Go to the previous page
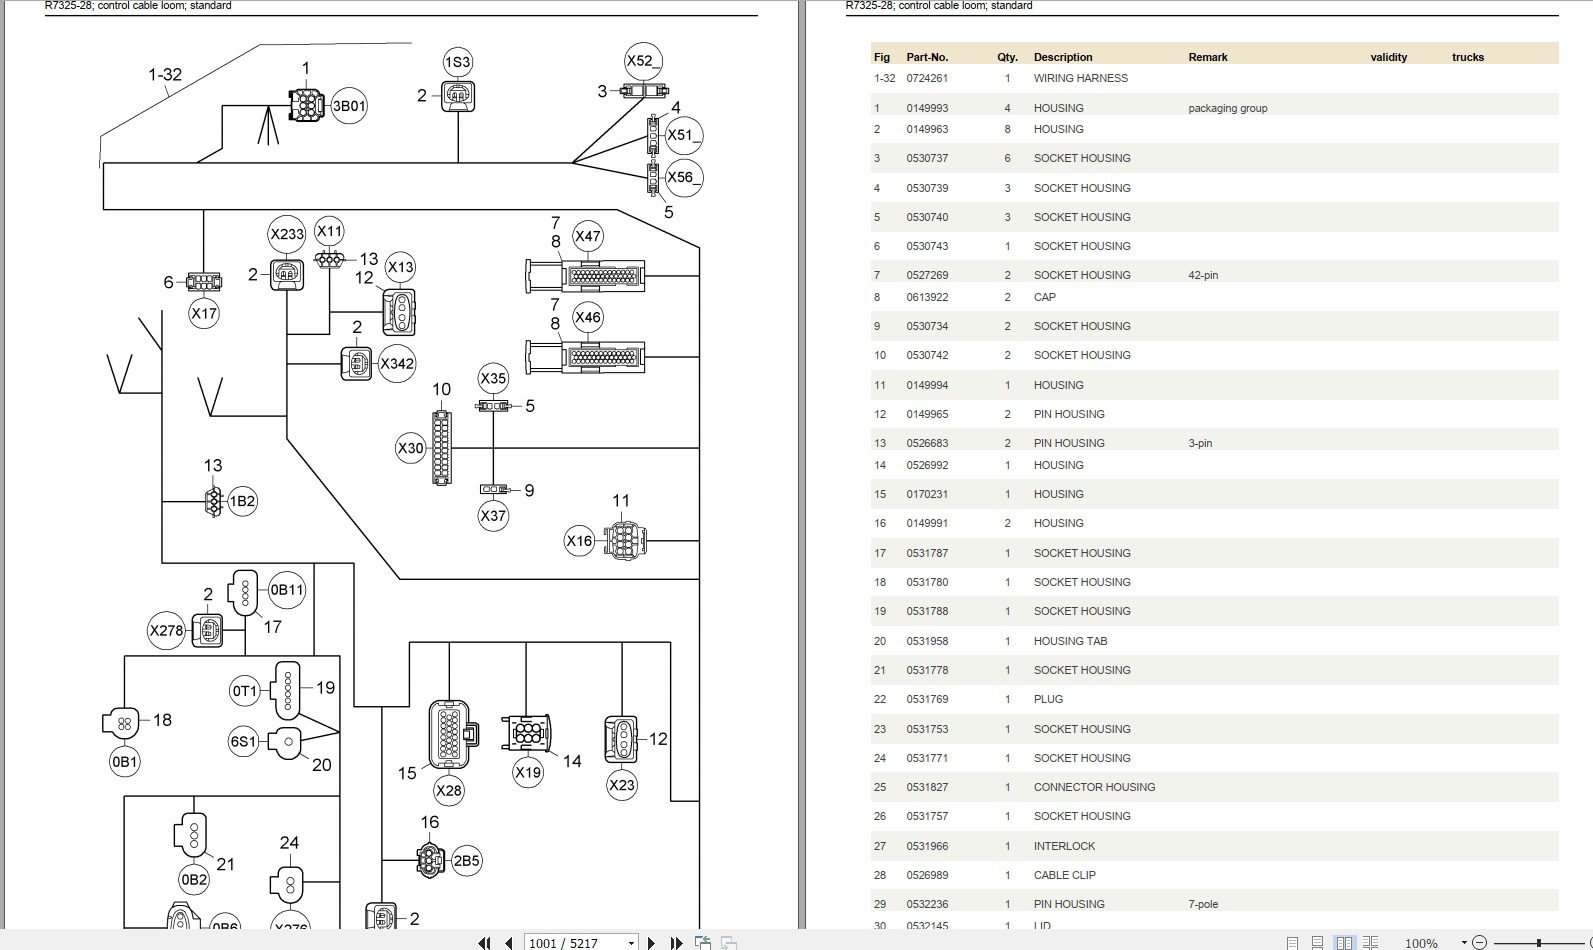The width and height of the screenshot is (1593, 950). pyautogui.click(x=509, y=942)
